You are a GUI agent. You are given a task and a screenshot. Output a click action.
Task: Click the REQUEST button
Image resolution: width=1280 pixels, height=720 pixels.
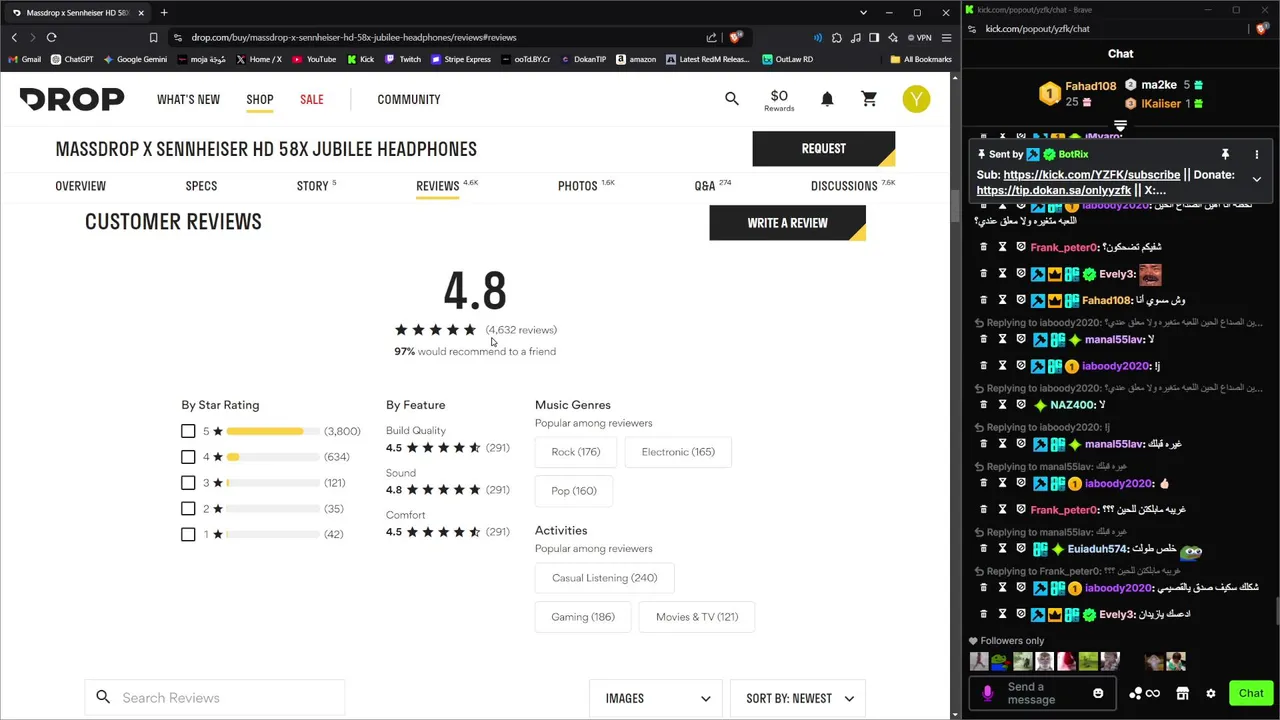tap(823, 149)
